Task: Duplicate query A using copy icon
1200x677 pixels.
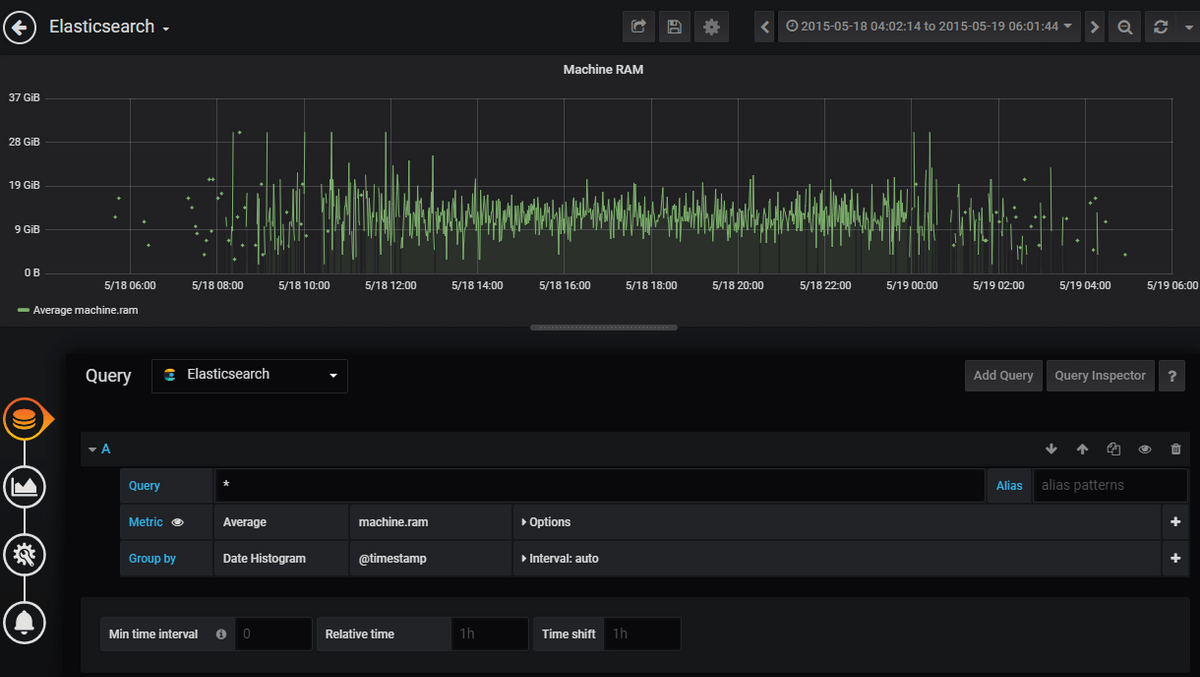Action: point(1114,450)
